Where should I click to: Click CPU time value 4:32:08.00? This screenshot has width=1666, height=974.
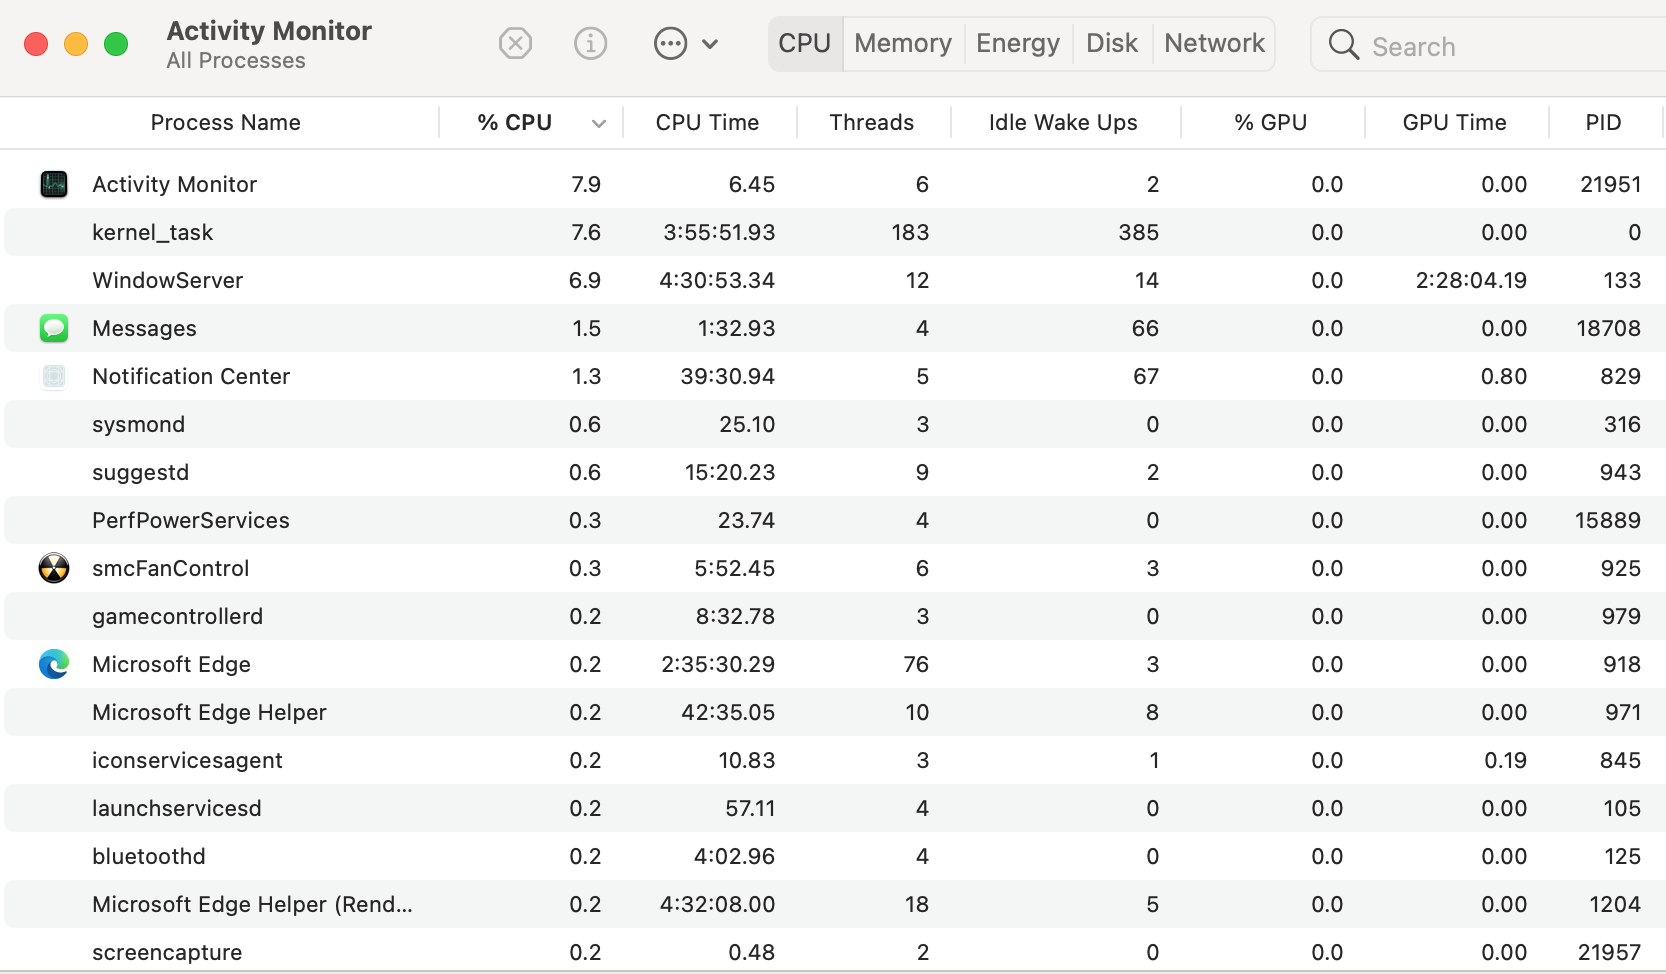point(717,904)
